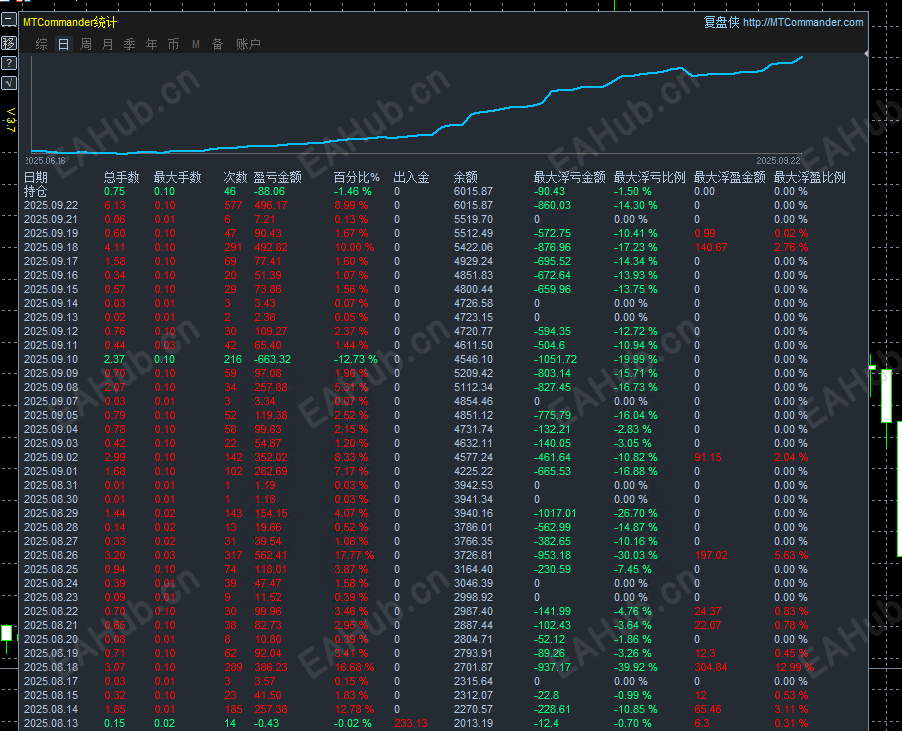Image resolution: width=902 pixels, height=731 pixels.
Task: Switch to the 月 monthly statistics tab
Action: click(107, 44)
